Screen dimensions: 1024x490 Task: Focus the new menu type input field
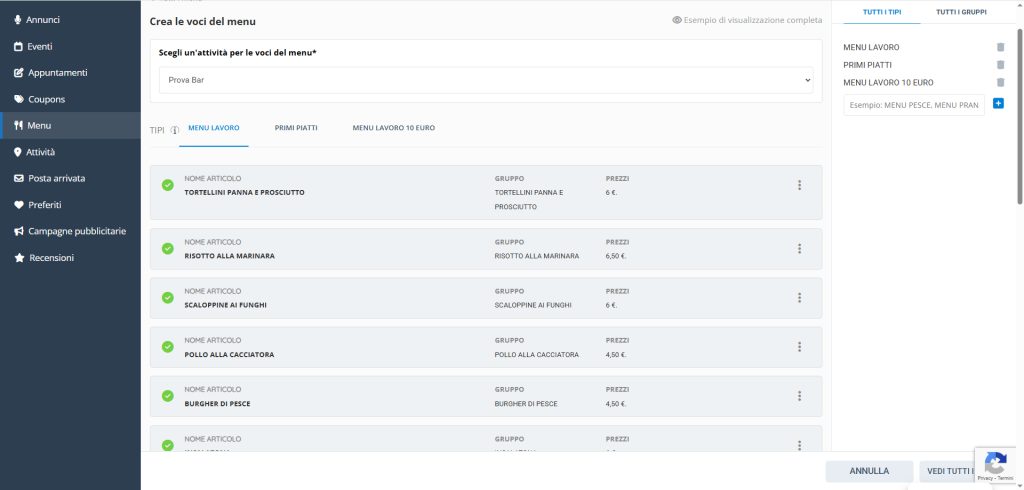click(x=913, y=105)
